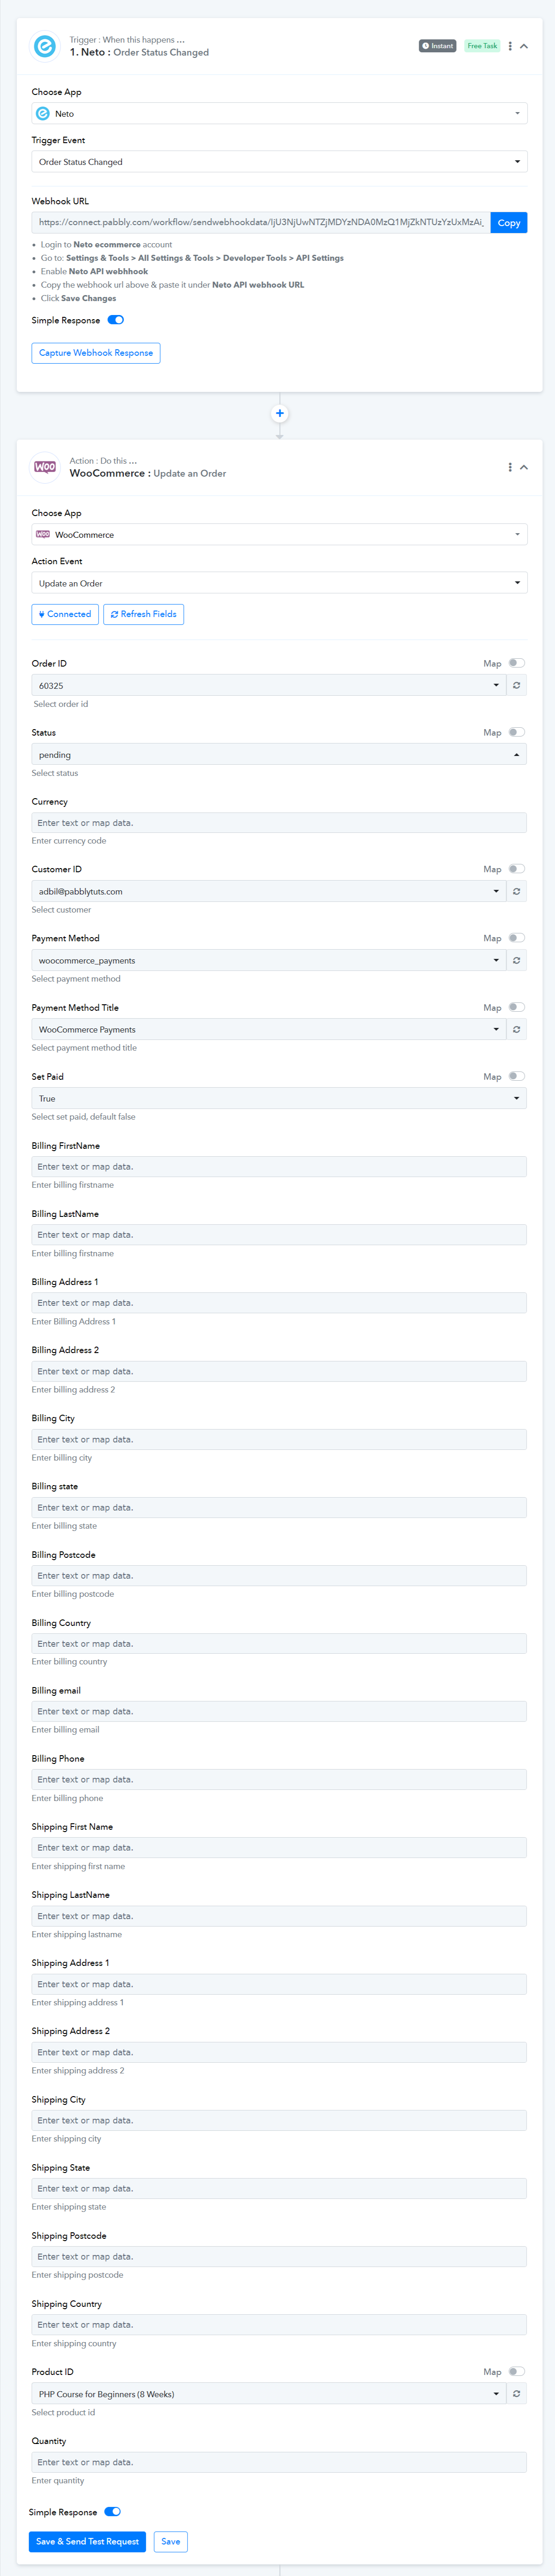Click the Copy webhook URL button
This screenshot has height=2576, width=555.
pos(509,222)
